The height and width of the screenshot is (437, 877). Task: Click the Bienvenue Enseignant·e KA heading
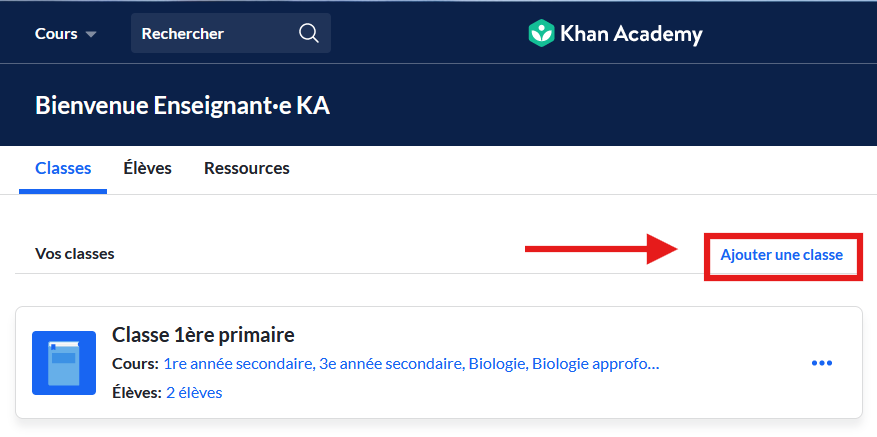point(182,105)
